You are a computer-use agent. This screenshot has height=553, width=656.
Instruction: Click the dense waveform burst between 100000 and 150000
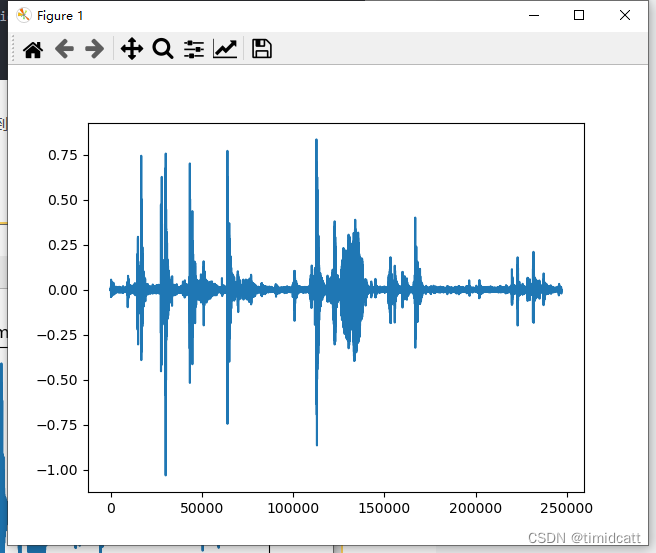coord(354,290)
